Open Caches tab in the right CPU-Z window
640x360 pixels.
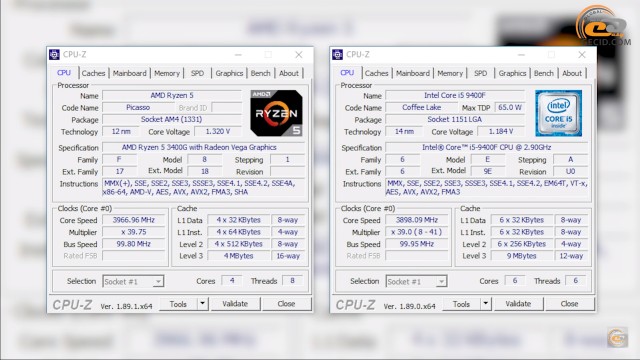(377, 73)
